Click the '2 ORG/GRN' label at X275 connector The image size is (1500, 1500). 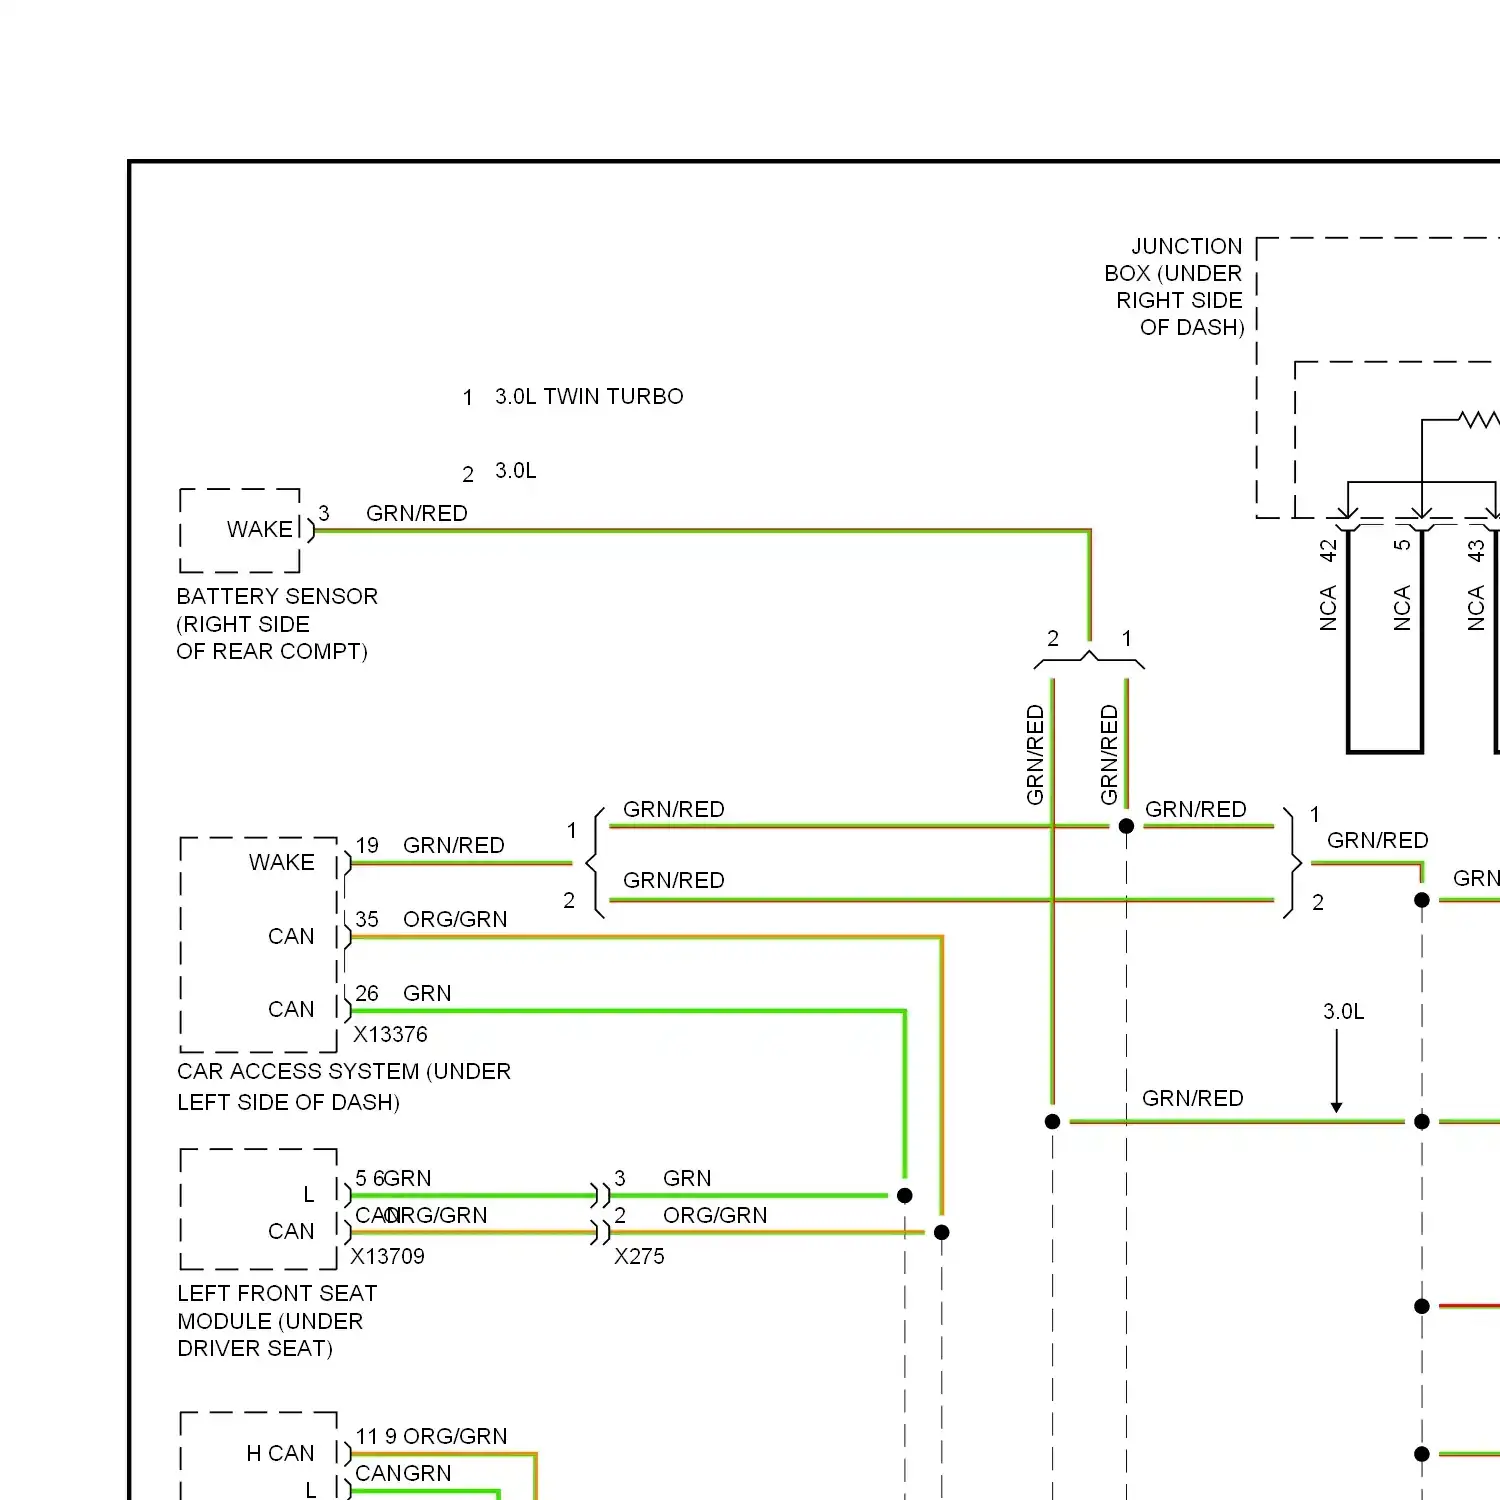point(690,1216)
